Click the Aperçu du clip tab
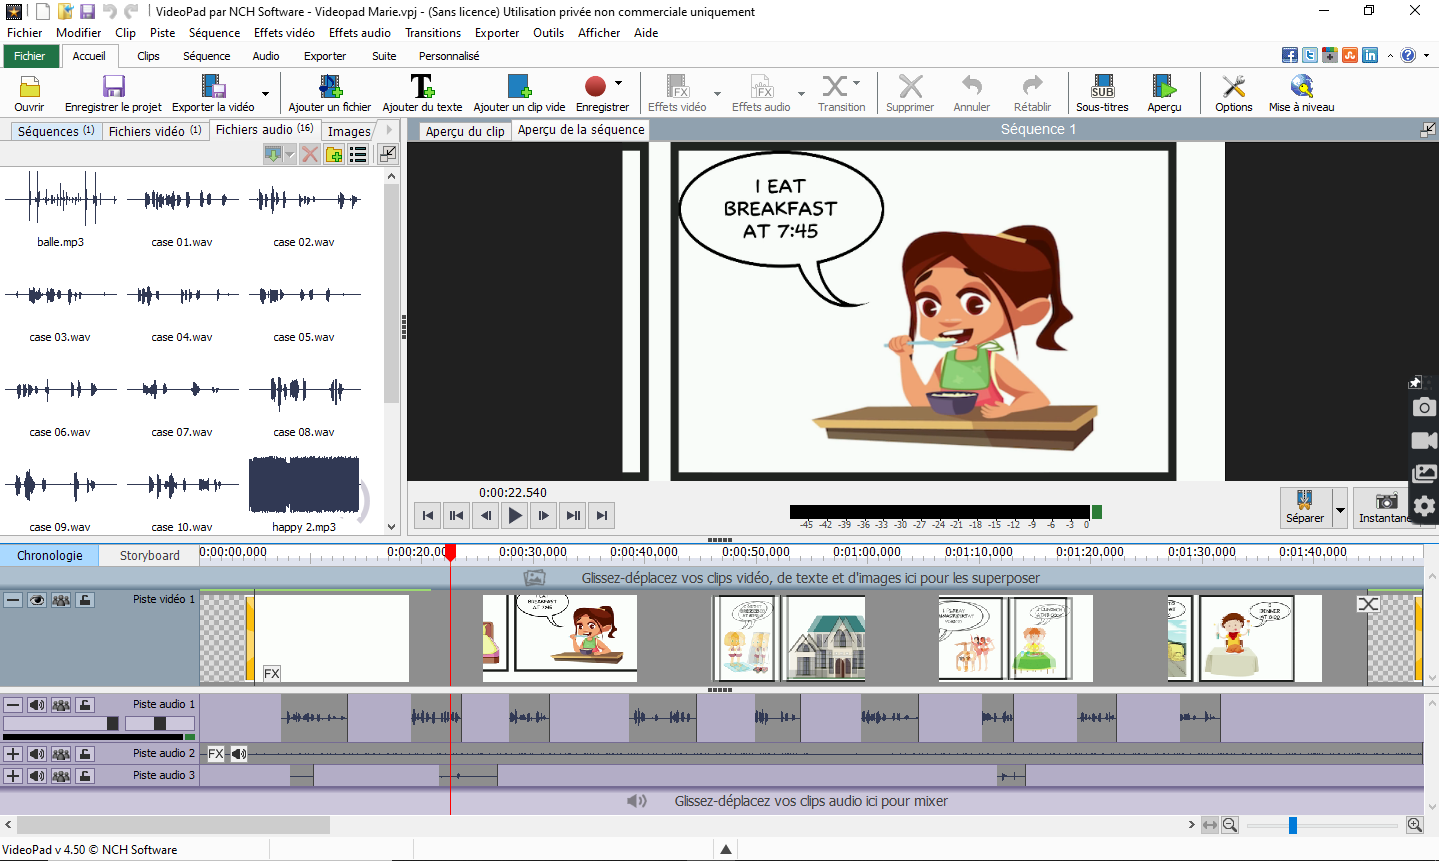Screen dimensions: 1439x861 pyautogui.click(x=464, y=131)
